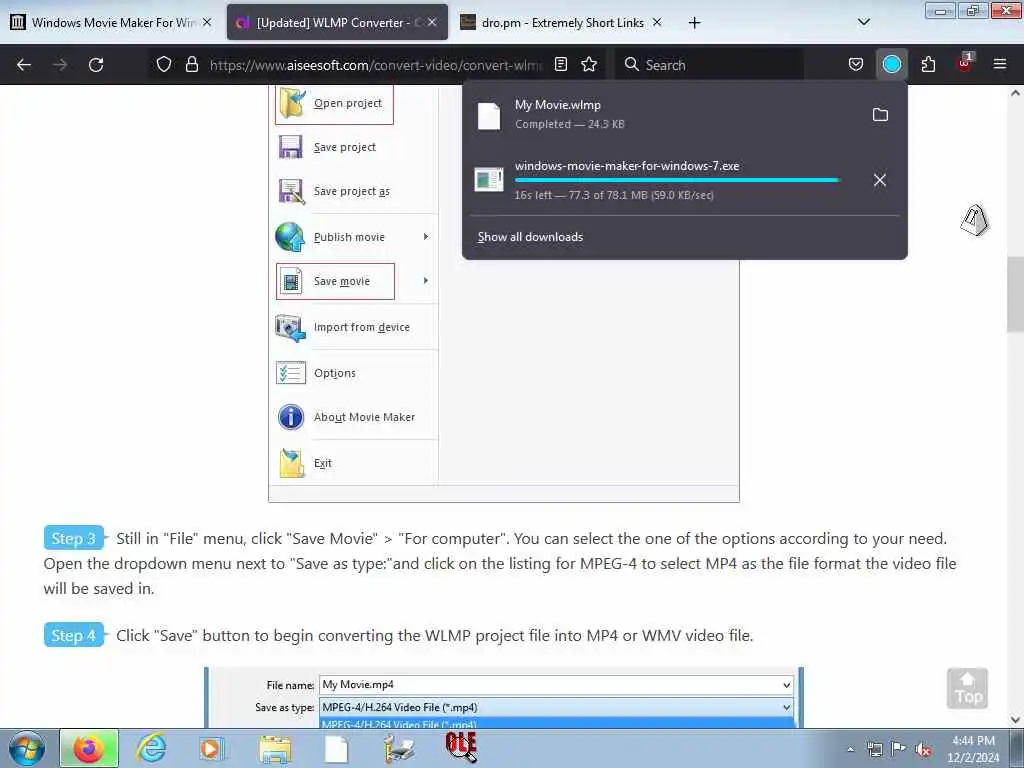Image resolution: width=1024 pixels, height=768 pixels.
Task: Click windows-movie-maker-for-windows-7.exe download entry
Action: (x=666, y=180)
